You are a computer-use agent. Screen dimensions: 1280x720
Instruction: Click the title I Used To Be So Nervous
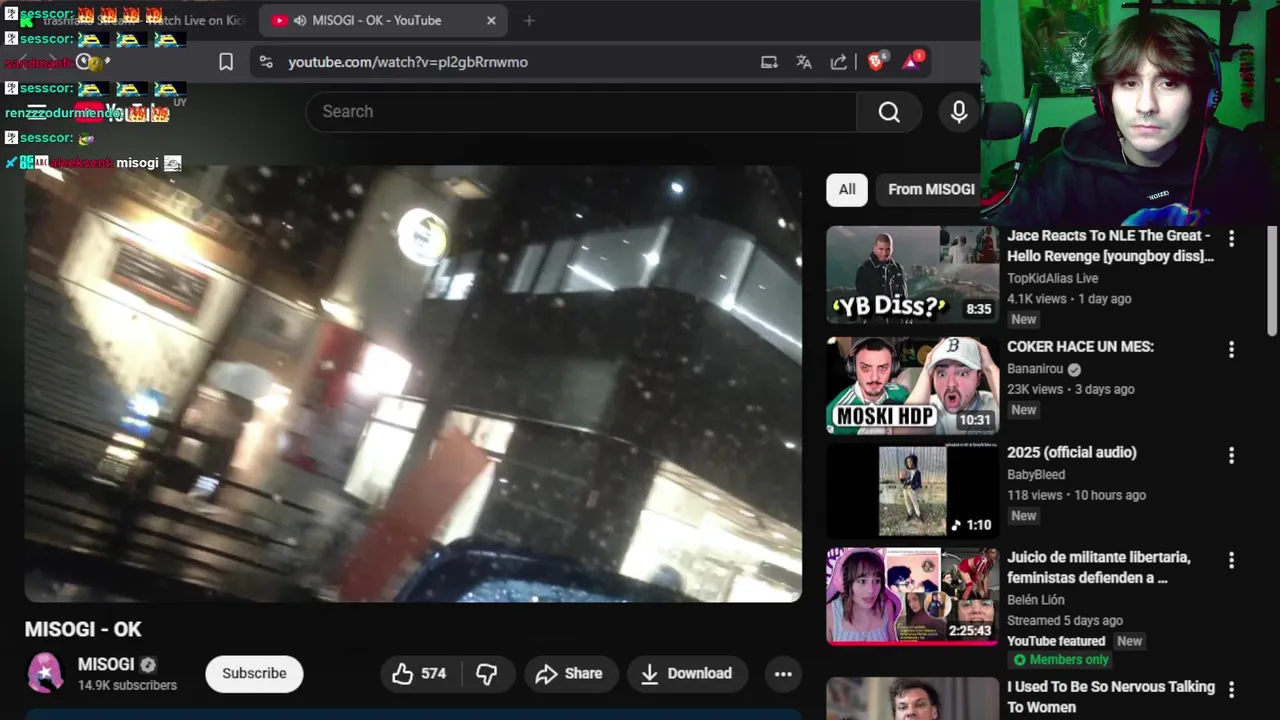(1111, 697)
